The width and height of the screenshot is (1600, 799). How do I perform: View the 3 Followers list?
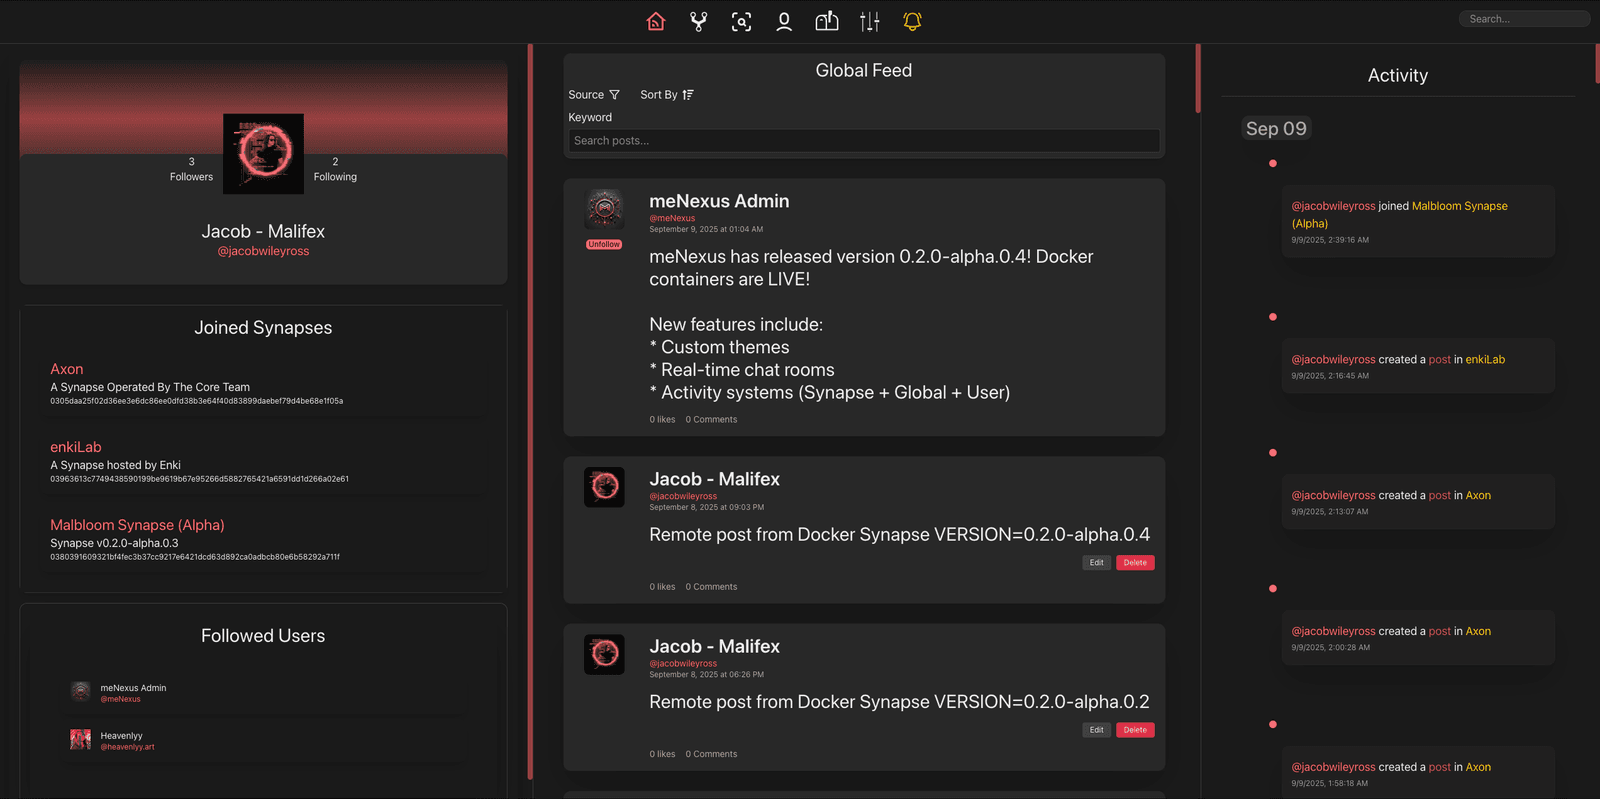click(x=191, y=169)
